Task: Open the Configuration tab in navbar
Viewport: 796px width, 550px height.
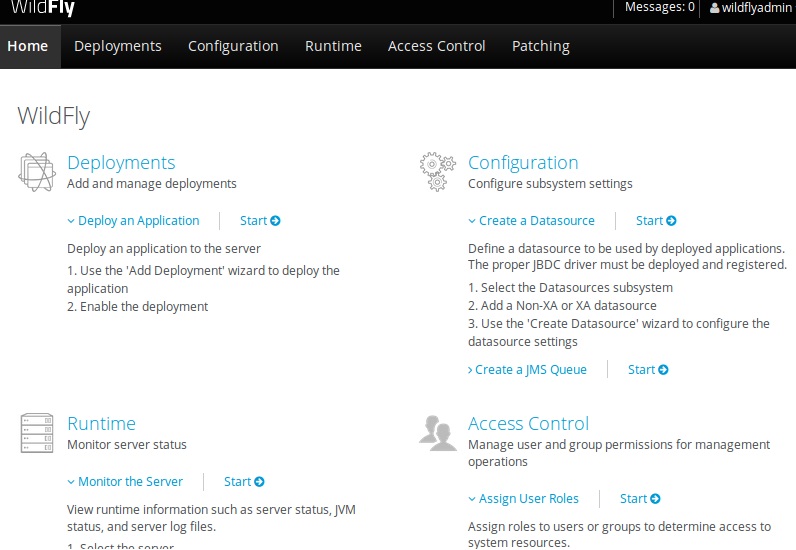Action: (x=233, y=46)
